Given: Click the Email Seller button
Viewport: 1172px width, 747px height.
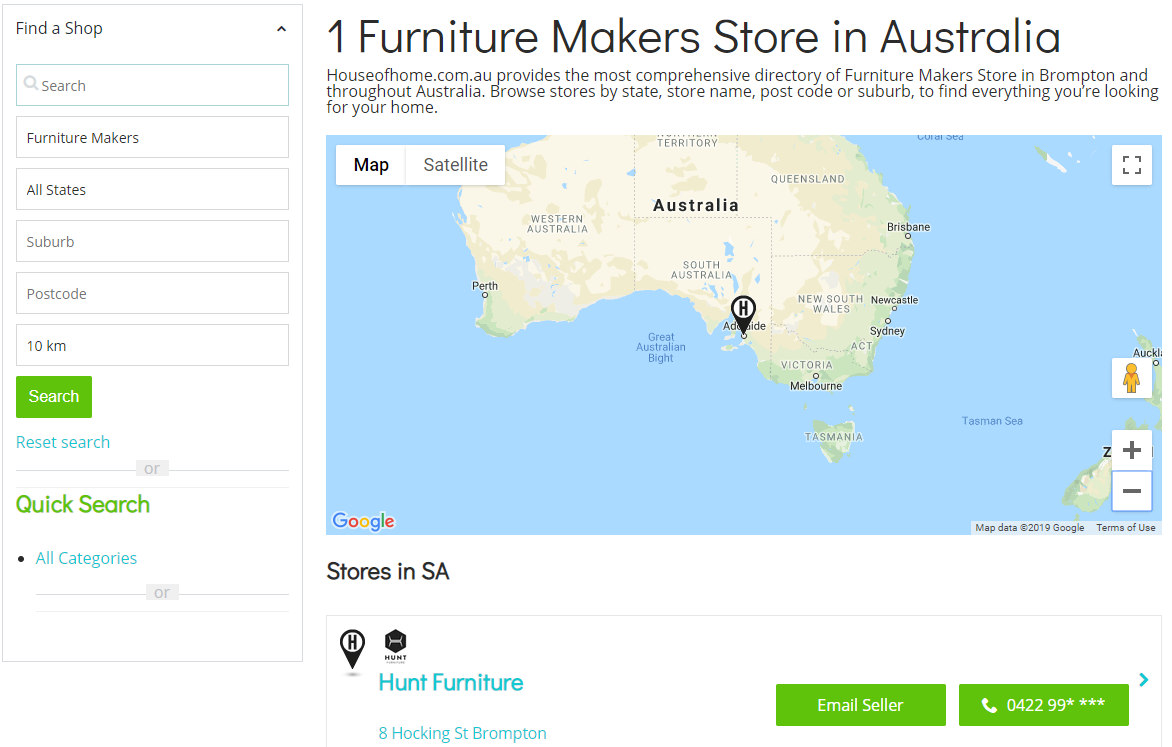Looking at the screenshot, I should pos(860,705).
